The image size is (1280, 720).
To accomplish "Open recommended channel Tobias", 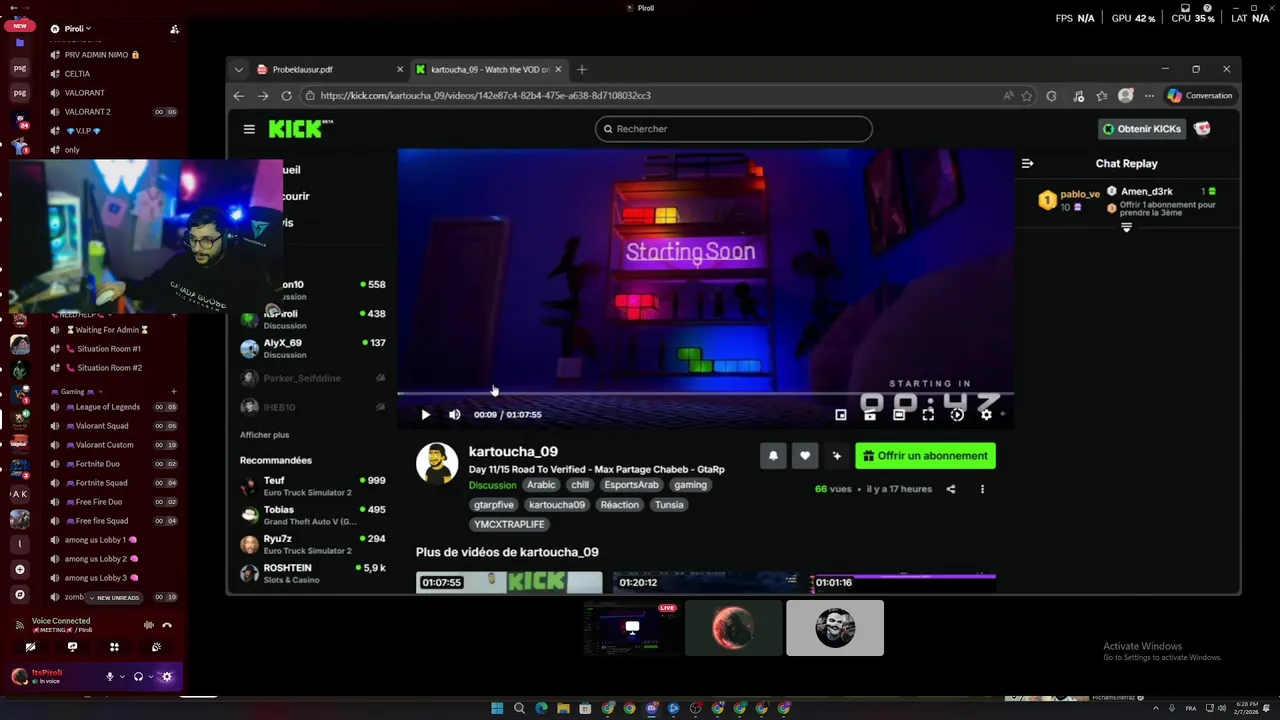I will pyautogui.click(x=312, y=515).
